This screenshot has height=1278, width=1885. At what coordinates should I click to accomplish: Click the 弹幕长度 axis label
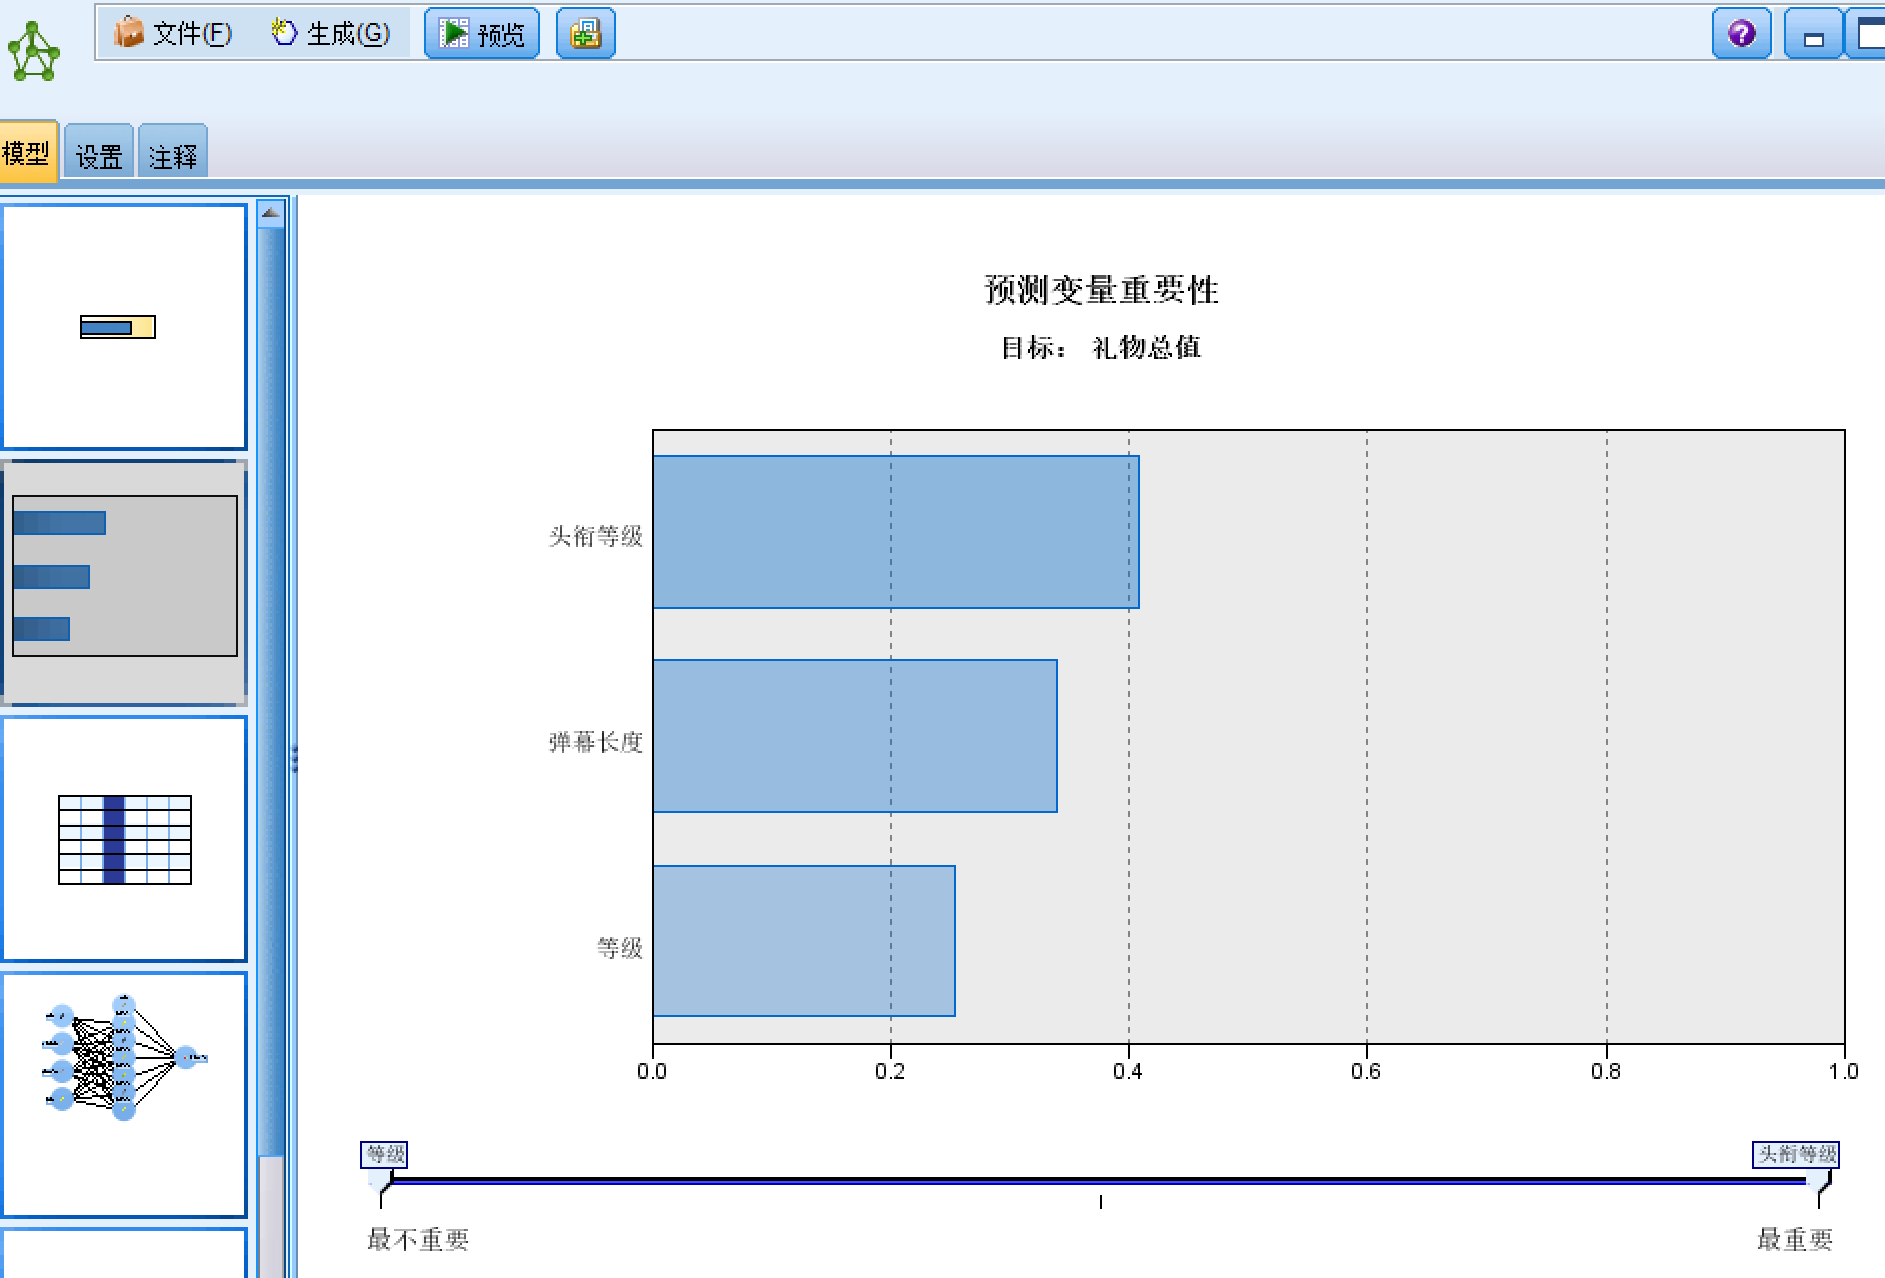[595, 742]
